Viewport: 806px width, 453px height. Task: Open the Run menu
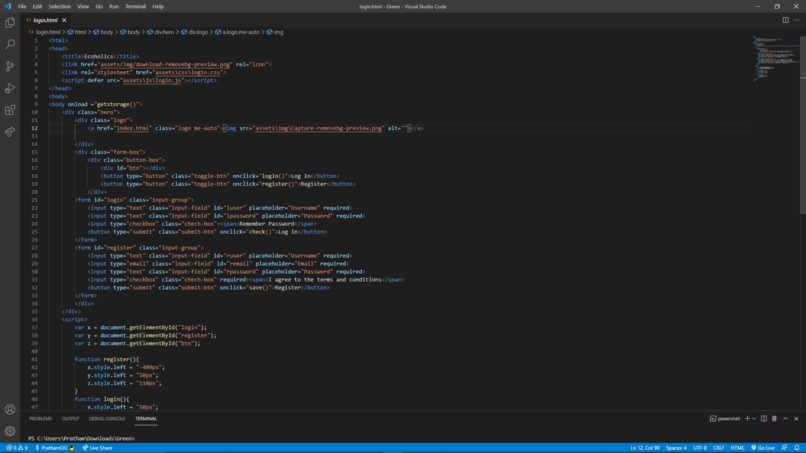click(114, 7)
